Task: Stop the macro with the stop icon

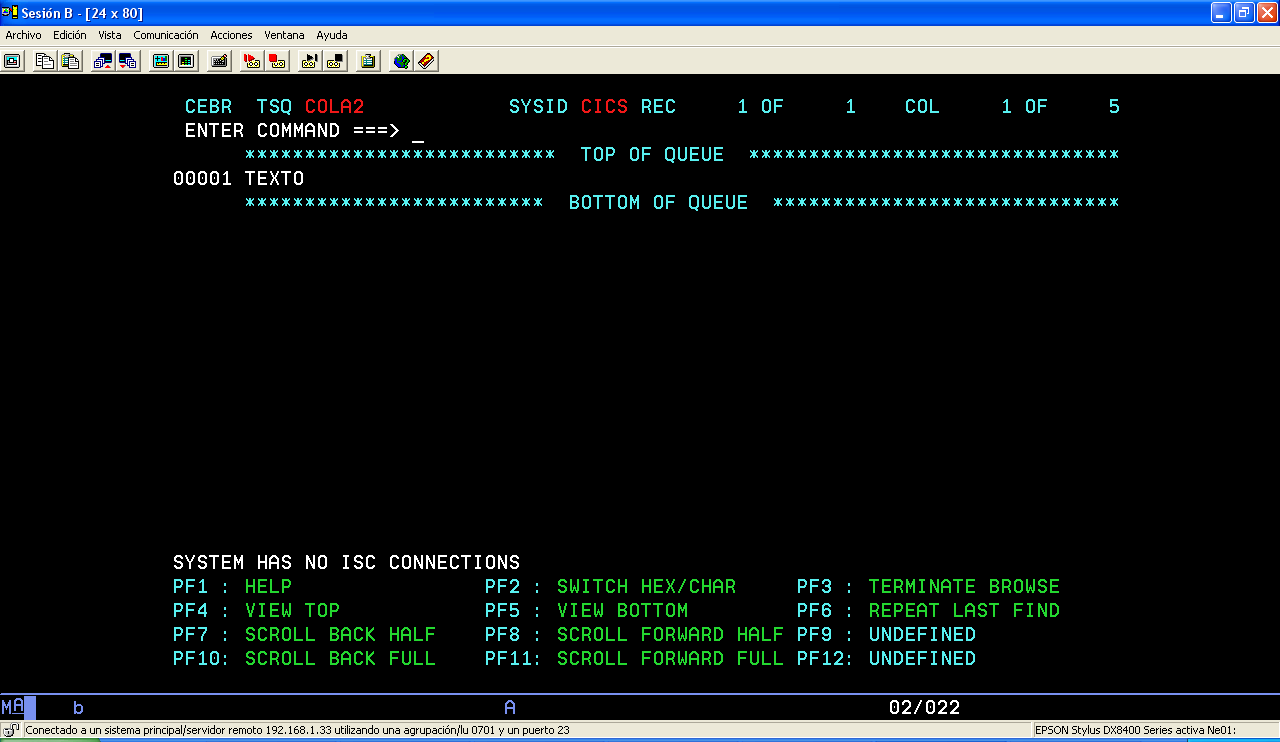Action: click(x=334, y=61)
